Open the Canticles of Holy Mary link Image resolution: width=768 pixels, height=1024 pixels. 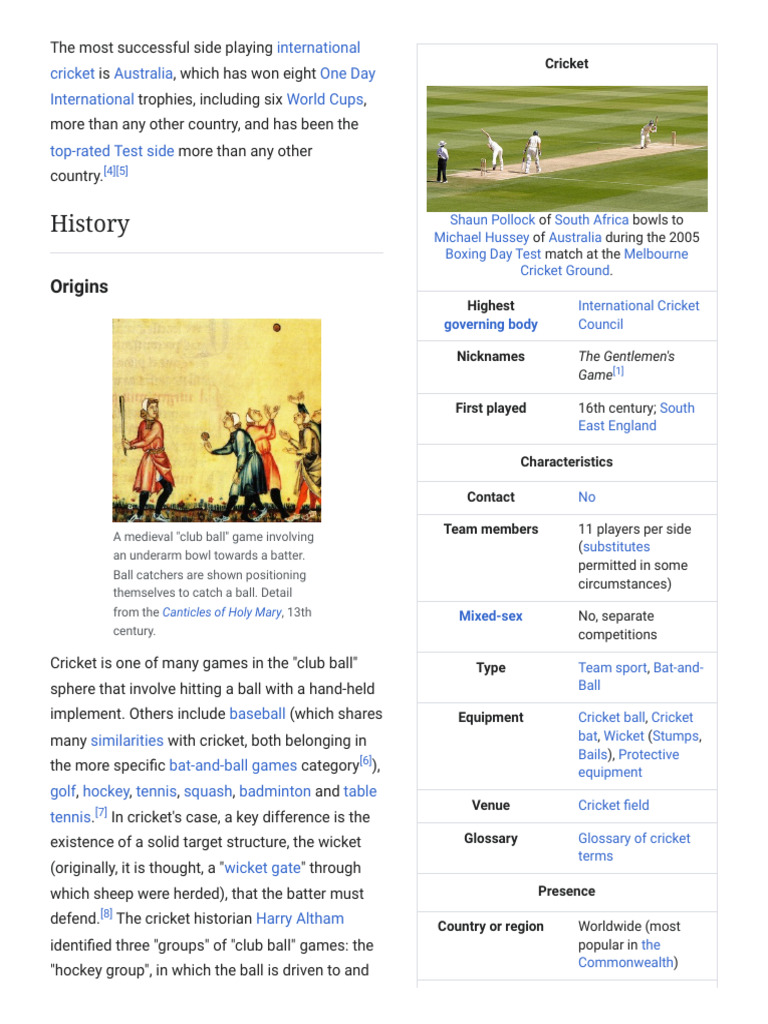(222, 612)
